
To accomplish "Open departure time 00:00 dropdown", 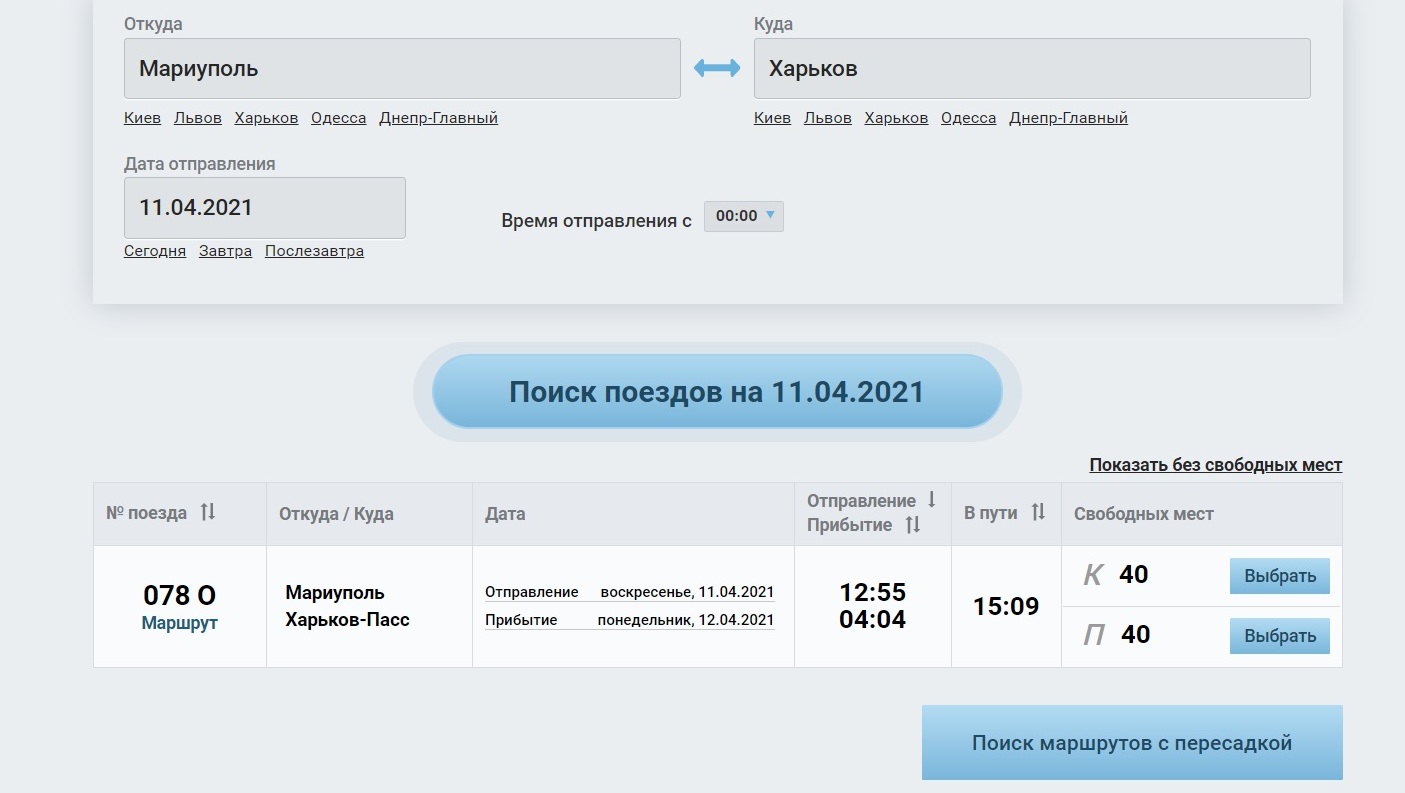I will click(x=744, y=216).
